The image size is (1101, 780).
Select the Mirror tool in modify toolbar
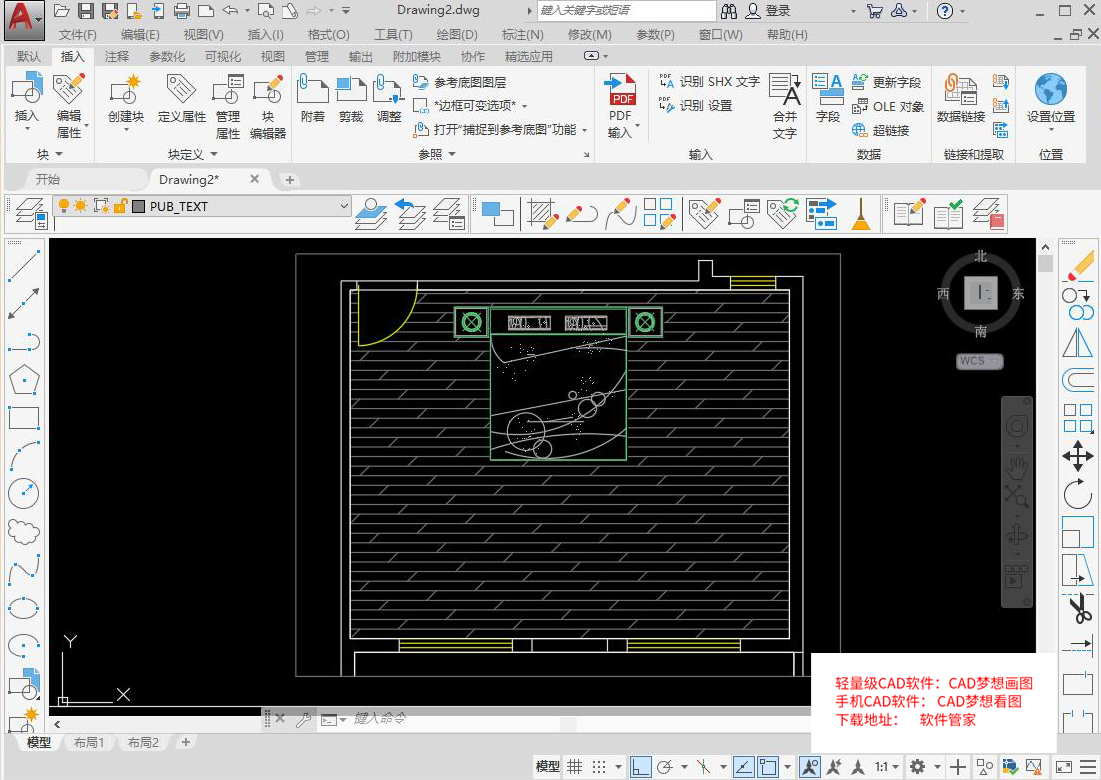[1078, 343]
